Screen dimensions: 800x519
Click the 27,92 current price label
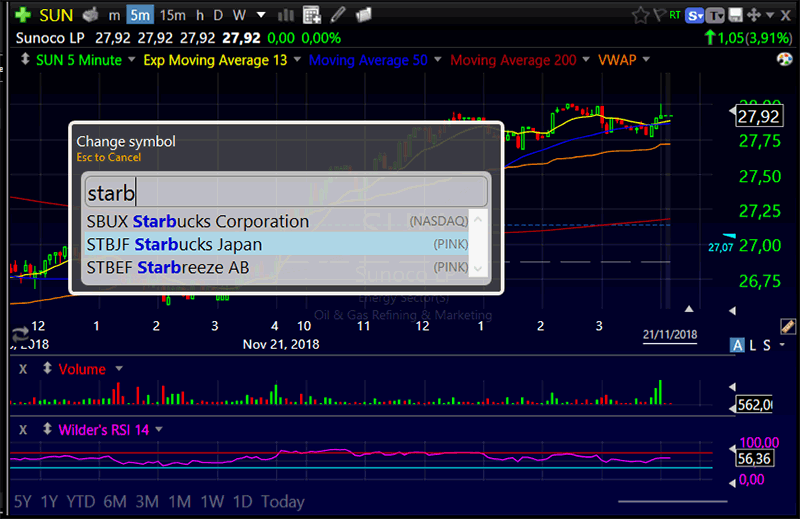(x=758, y=117)
